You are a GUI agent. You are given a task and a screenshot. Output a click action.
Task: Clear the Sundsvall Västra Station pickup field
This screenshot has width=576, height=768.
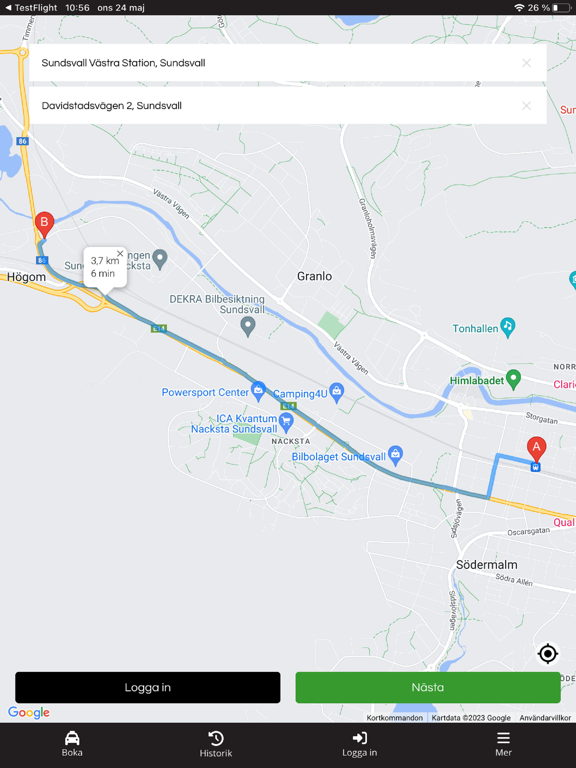tap(527, 63)
